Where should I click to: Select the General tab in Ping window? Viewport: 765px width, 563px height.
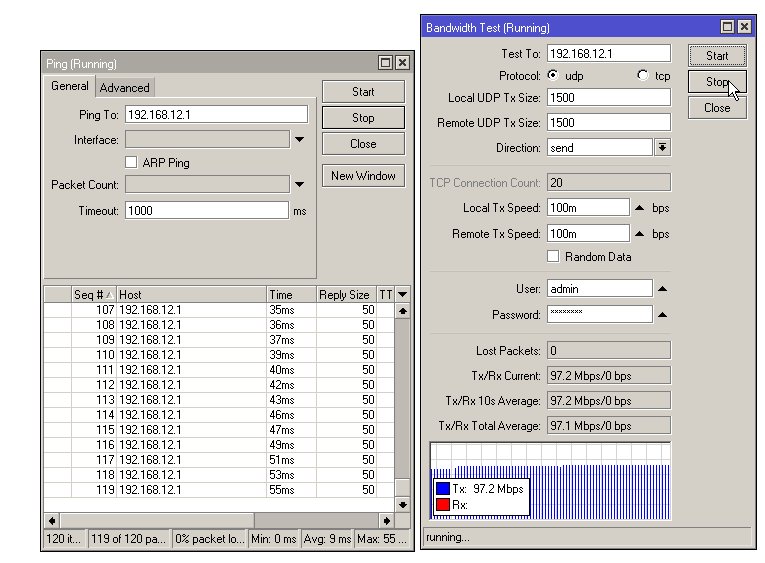(70, 86)
